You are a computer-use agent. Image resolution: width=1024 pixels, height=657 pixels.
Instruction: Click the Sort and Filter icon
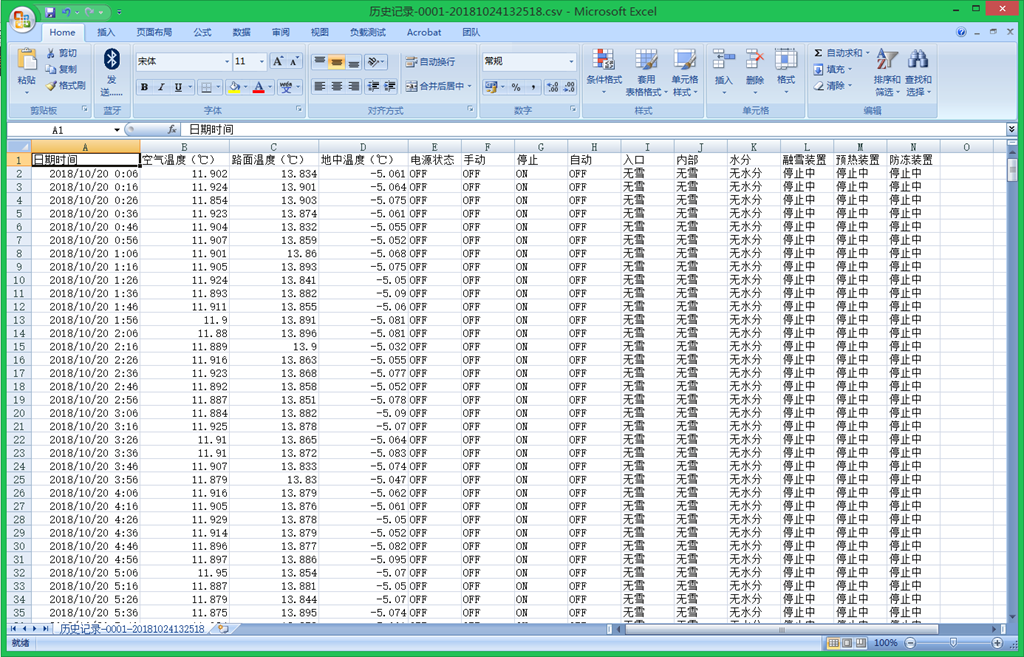(886, 61)
